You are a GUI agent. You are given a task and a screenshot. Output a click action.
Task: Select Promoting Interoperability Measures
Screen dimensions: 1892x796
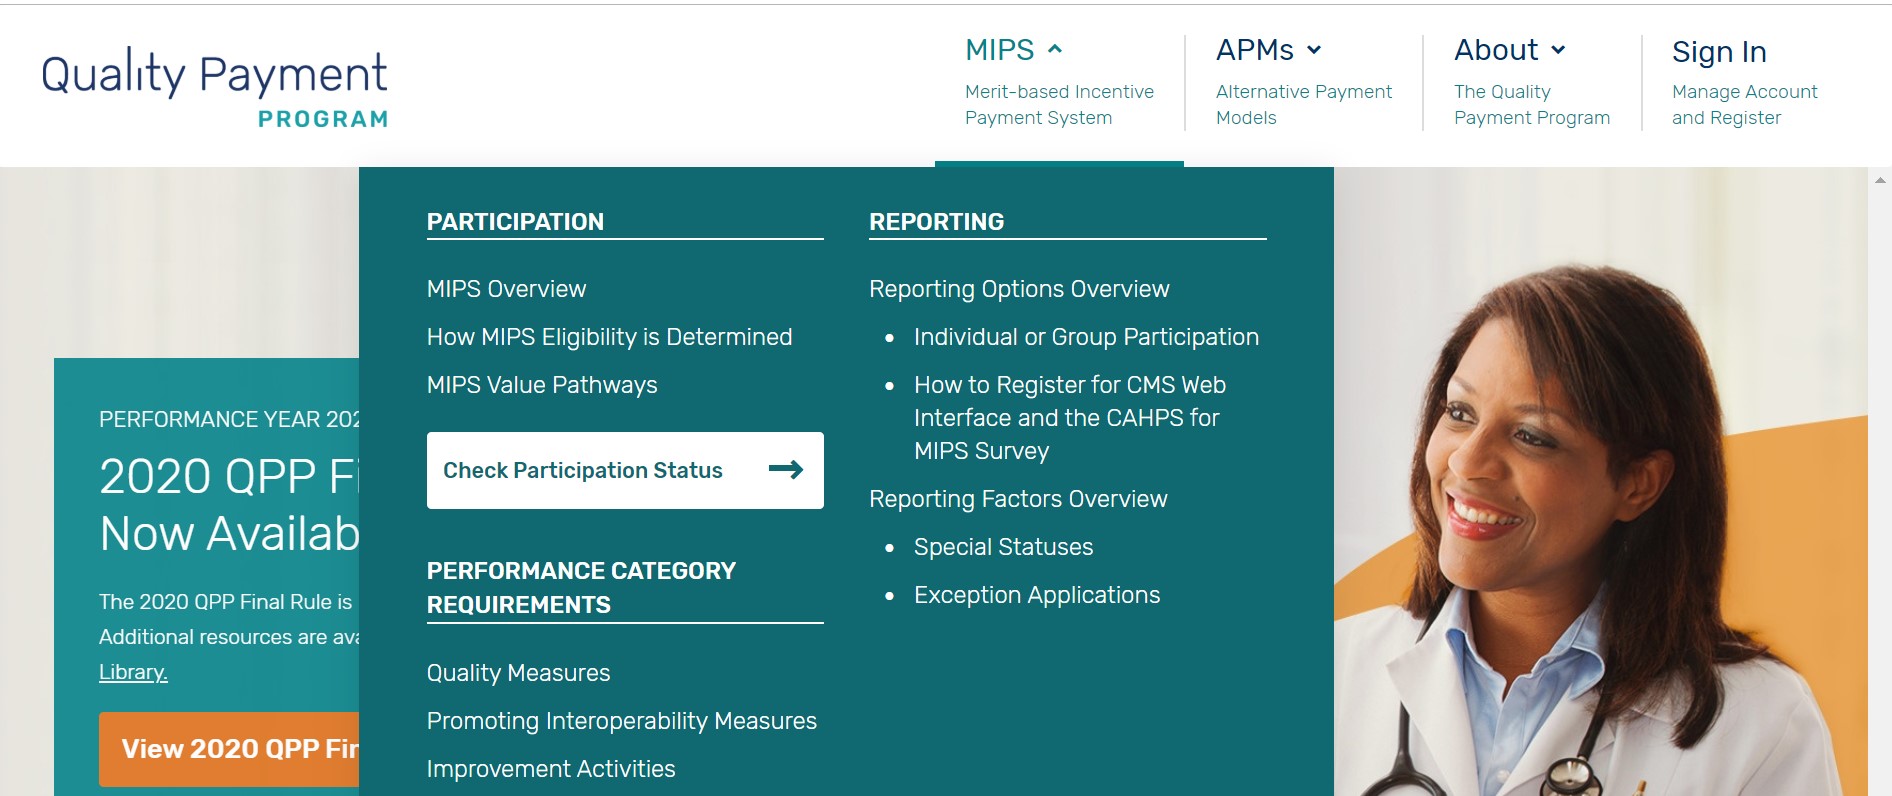(x=621, y=721)
